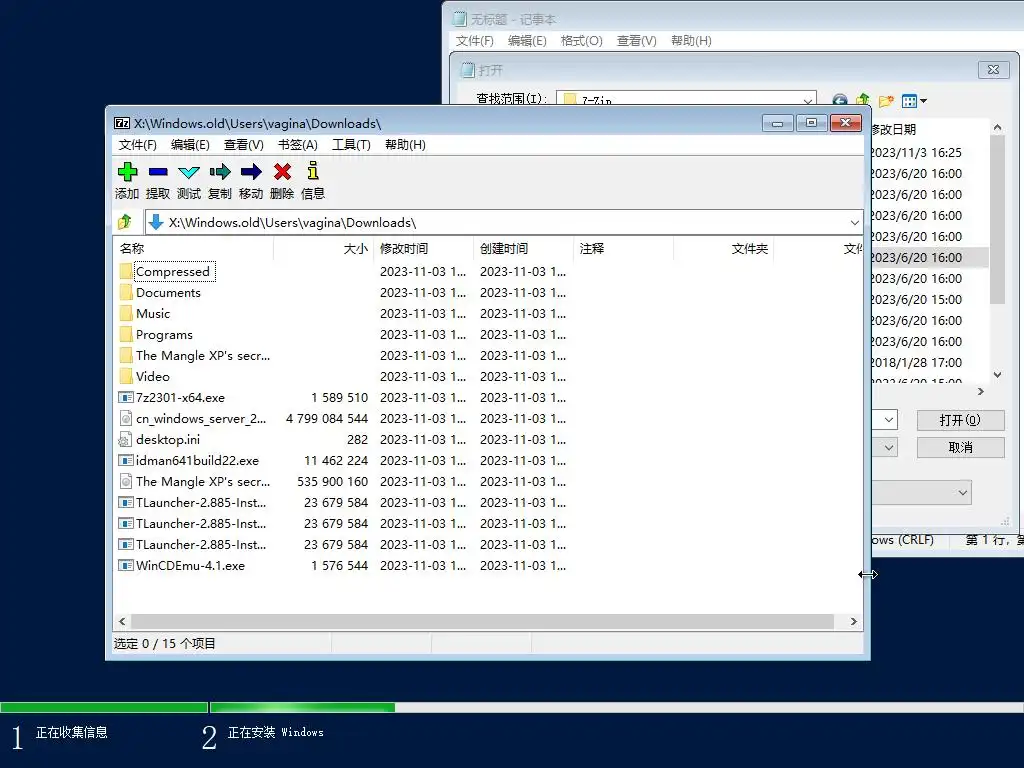Select WinCDEmu-4.1.exe file icon
The height and width of the screenshot is (768, 1024).
click(125, 565)
